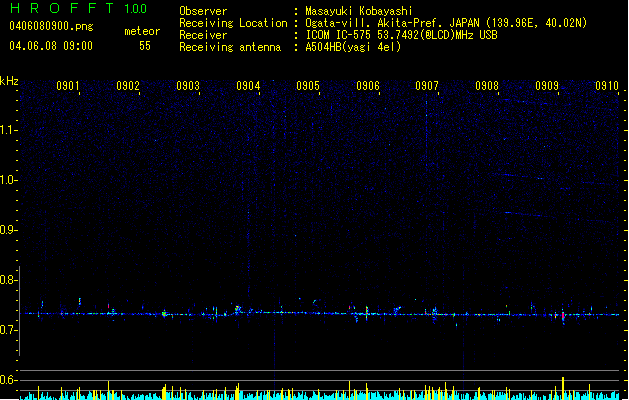The image size is (629, 400).
Task: Click the meteor count 55
Action: (x=145, y=46)
